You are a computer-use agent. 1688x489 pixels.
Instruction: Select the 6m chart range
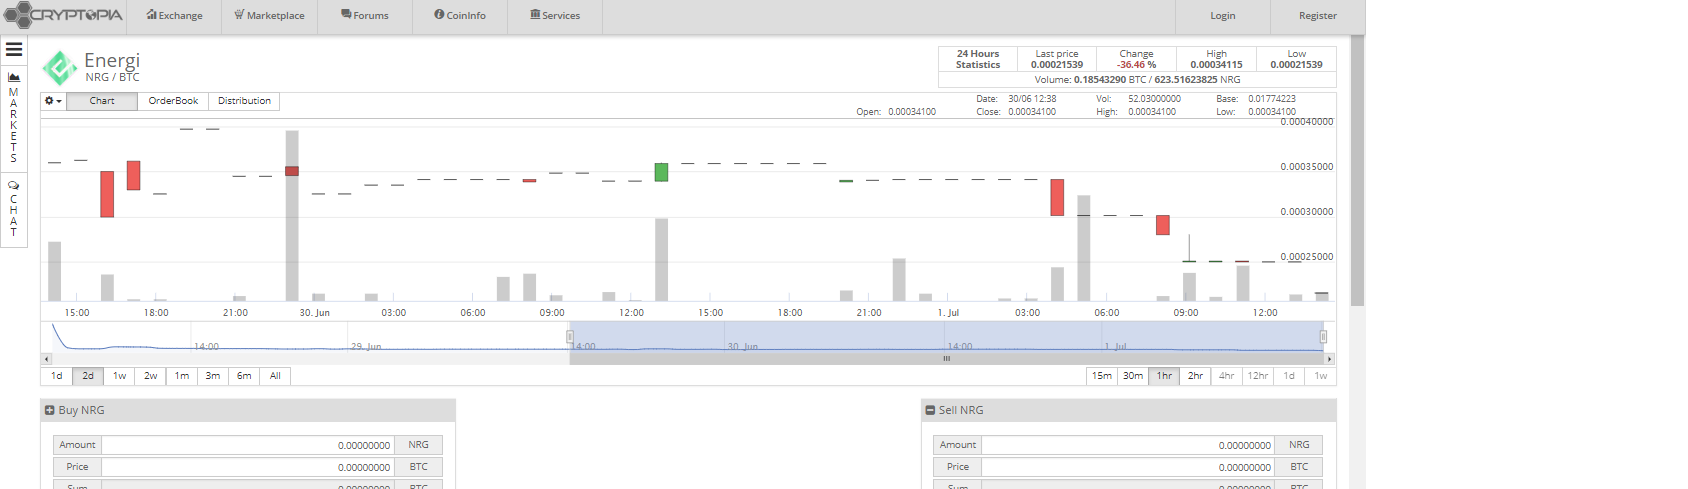click(x=244, y=376)
